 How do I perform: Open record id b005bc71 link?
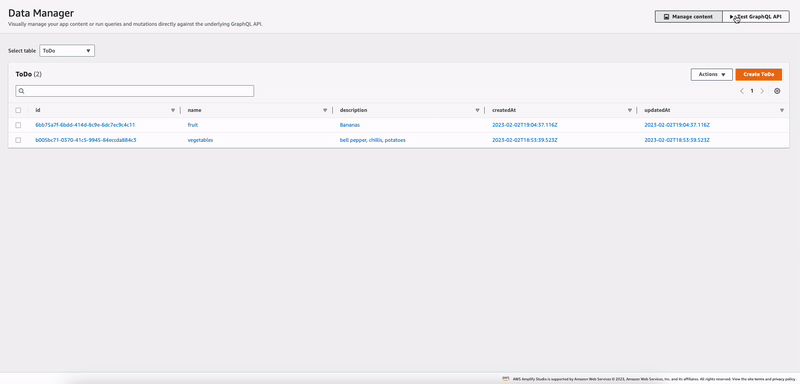(86, 140)
